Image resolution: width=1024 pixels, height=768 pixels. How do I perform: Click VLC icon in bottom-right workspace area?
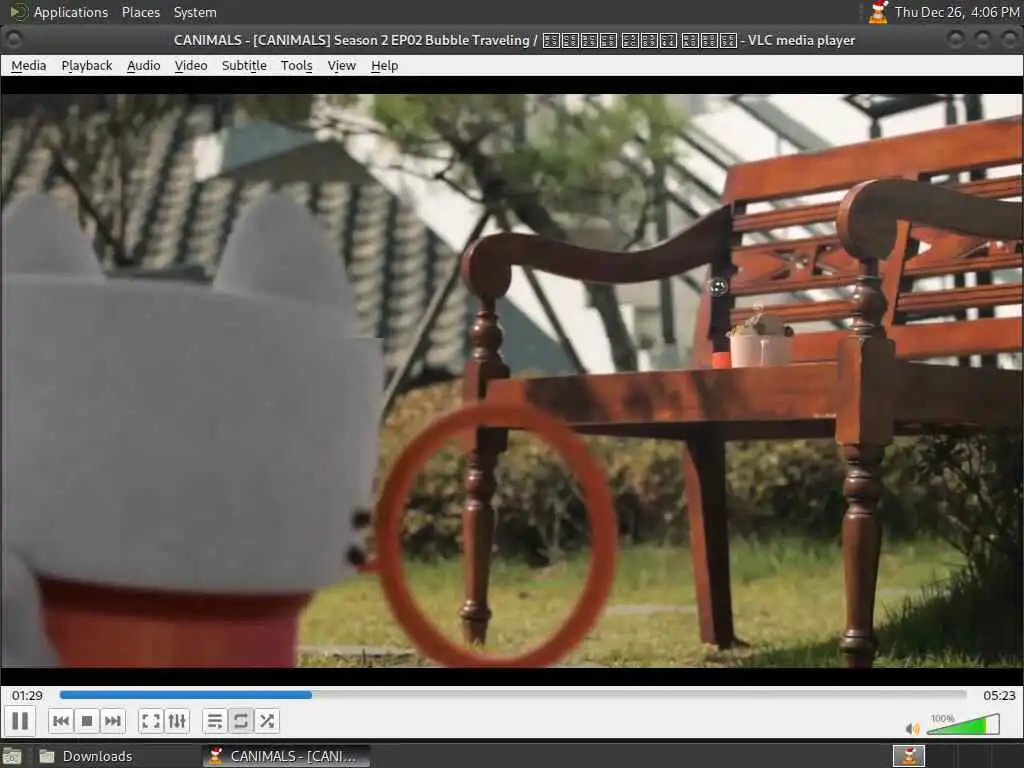coord(909,756)
